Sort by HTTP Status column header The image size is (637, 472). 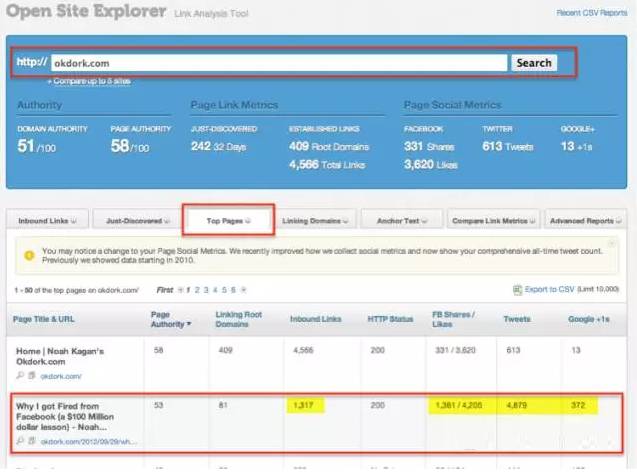(x=390, y=319)
